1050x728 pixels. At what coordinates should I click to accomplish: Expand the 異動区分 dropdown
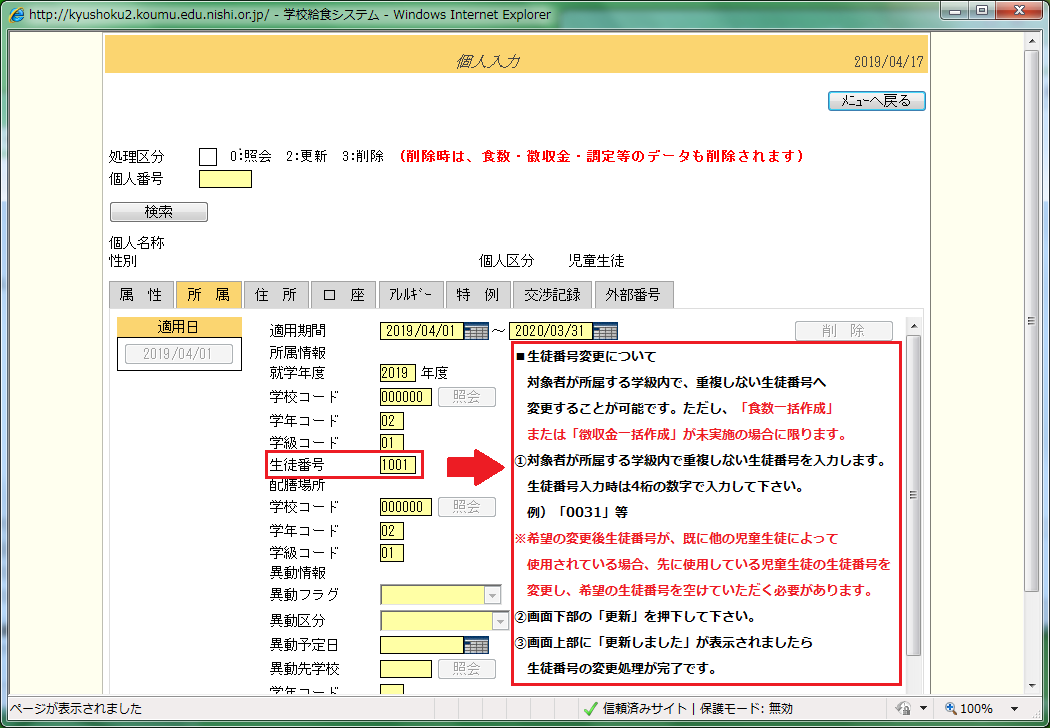click(x=500, y=621)
